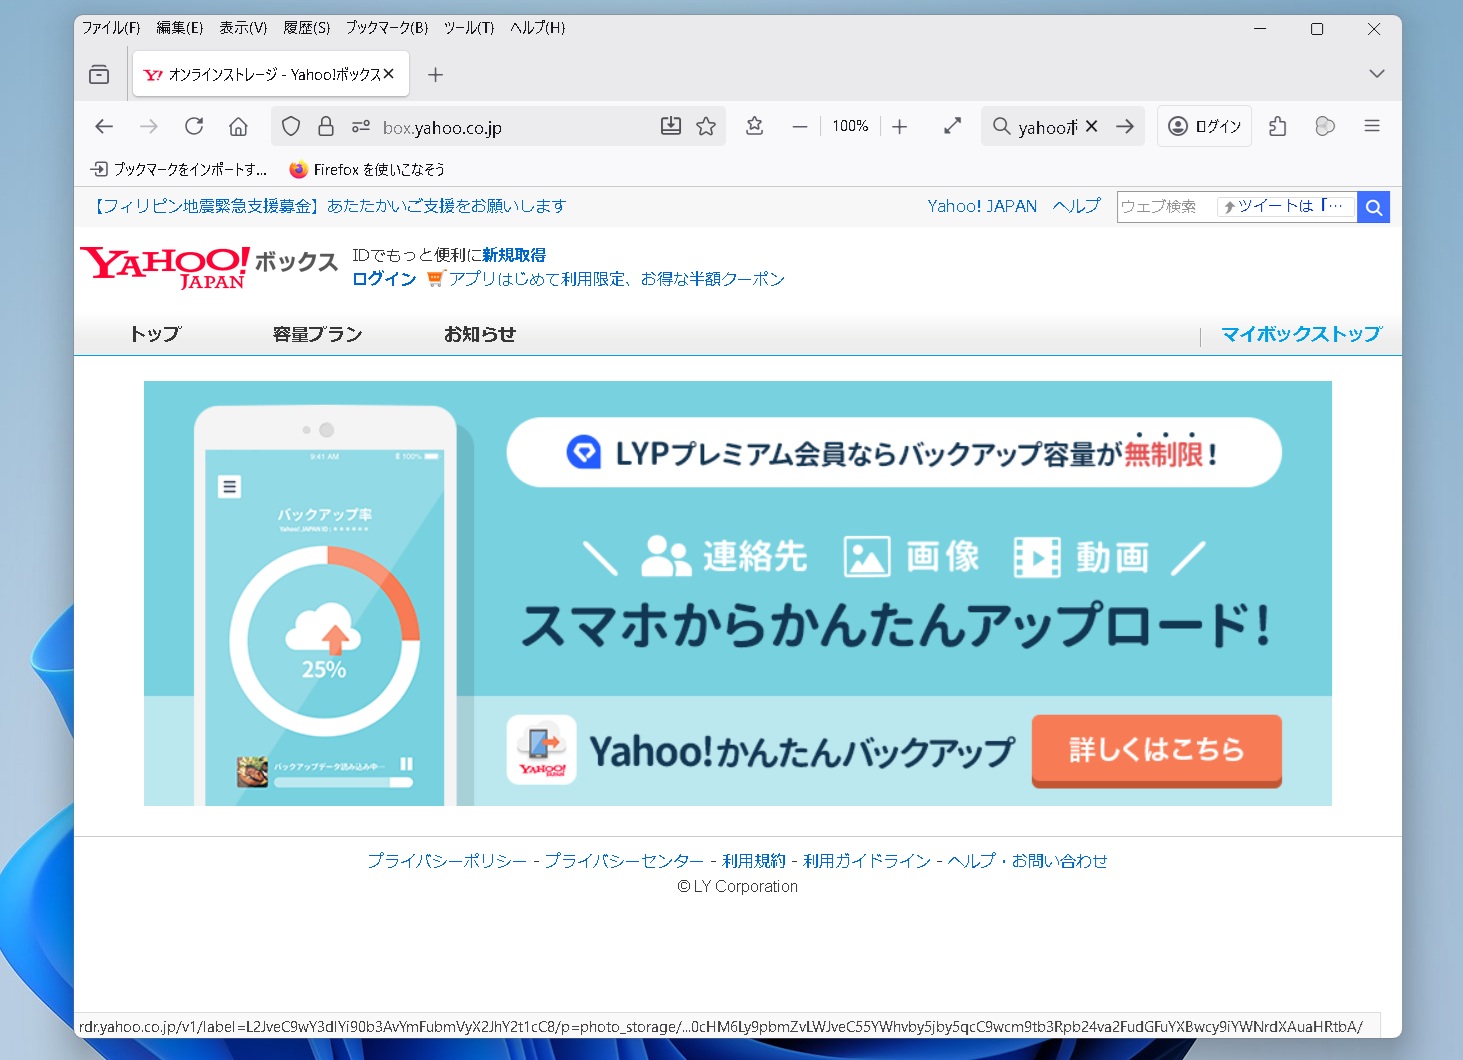Toggle full screen with the expand arrows icon
The height and width of the screenshot is (1060, 1463).
click(952, 126)
